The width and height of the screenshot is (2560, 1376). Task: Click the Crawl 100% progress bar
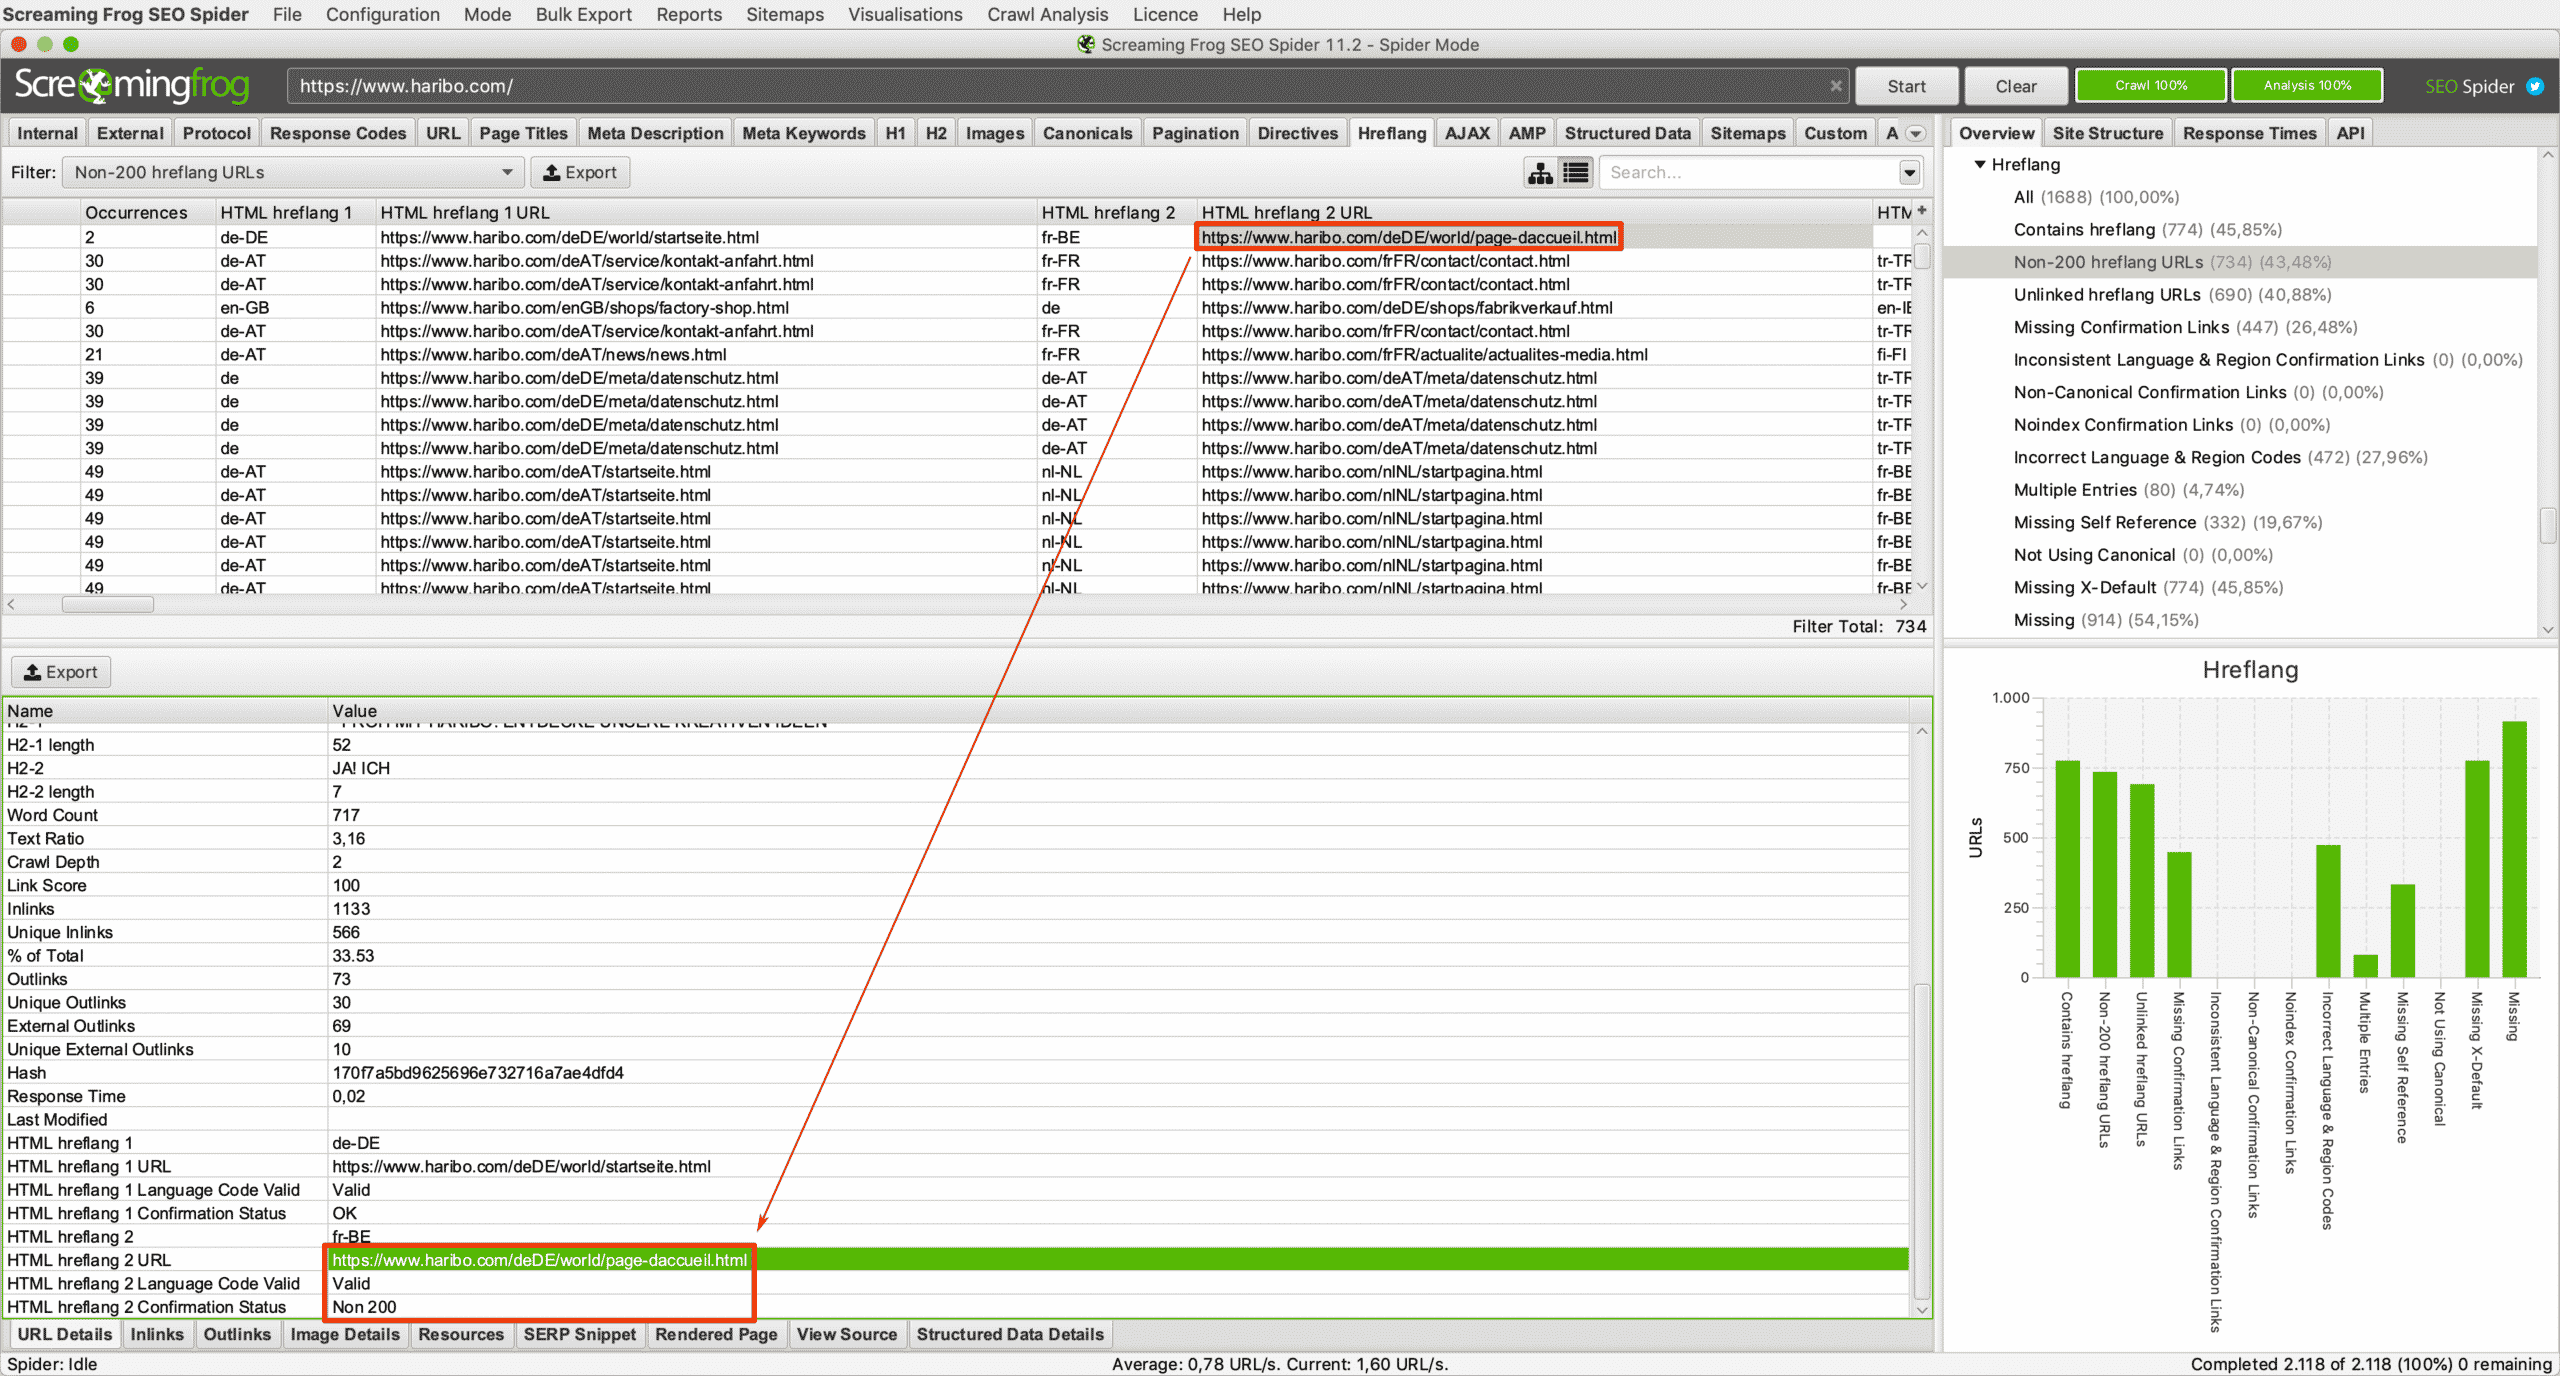pos(2151,86)
